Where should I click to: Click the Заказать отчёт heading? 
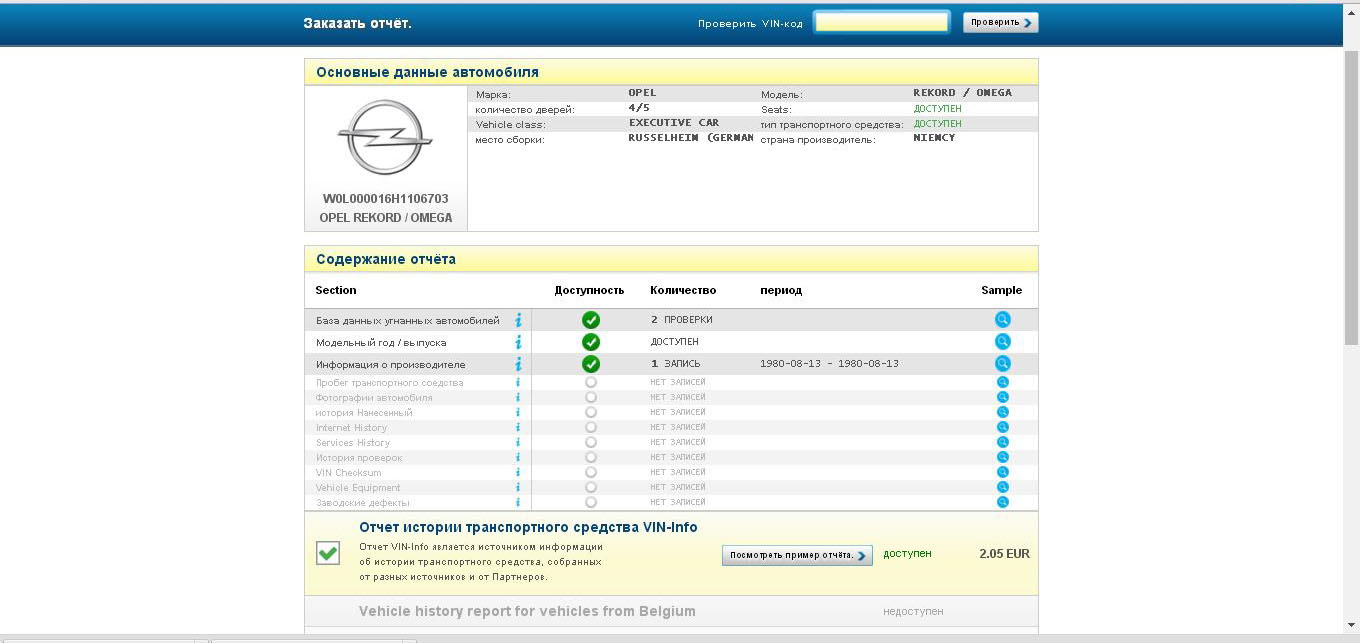tap(357, 23)
